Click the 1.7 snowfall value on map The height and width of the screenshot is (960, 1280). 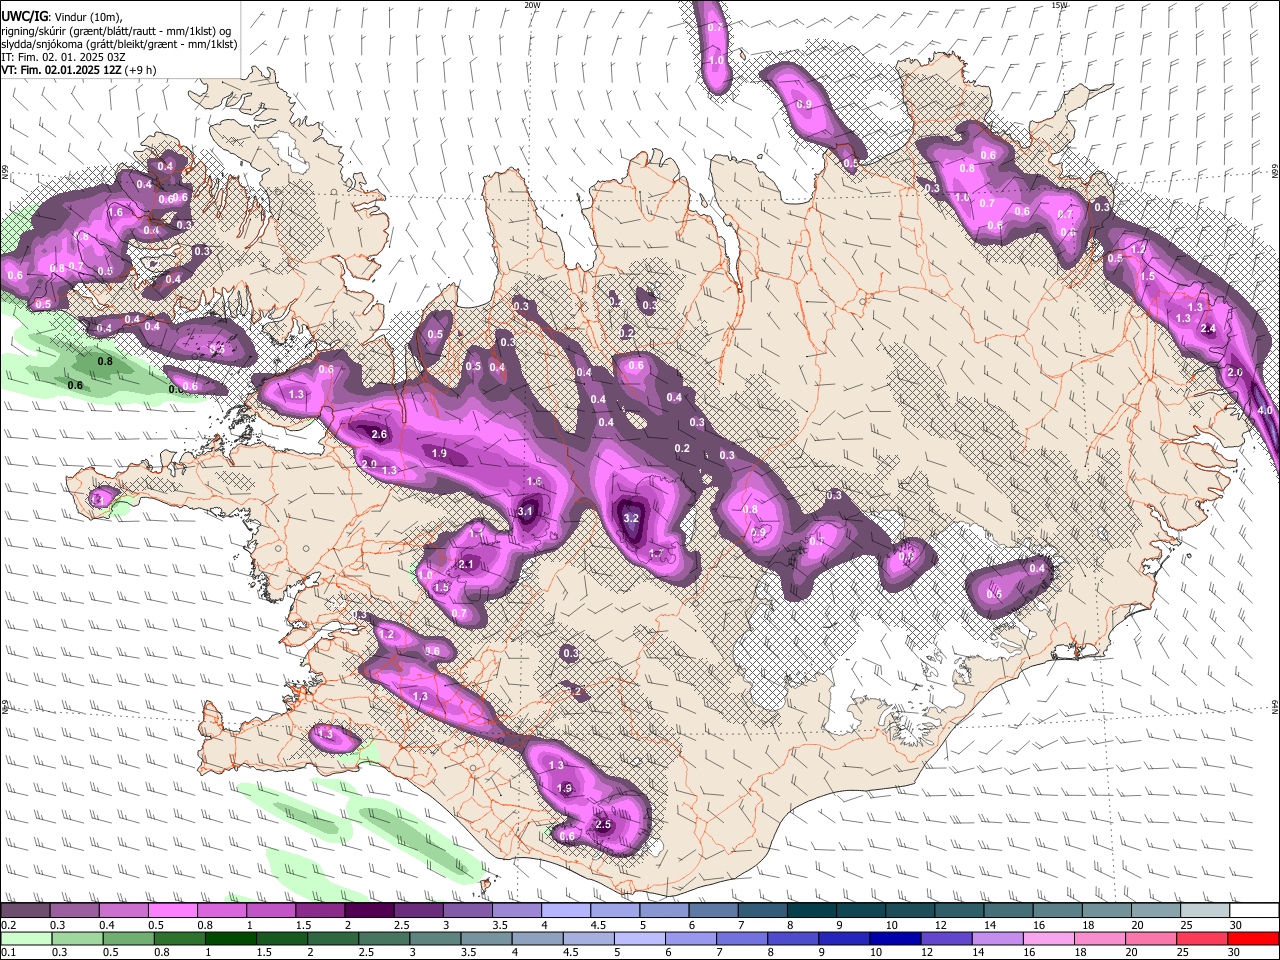click(x=657, y=553)
